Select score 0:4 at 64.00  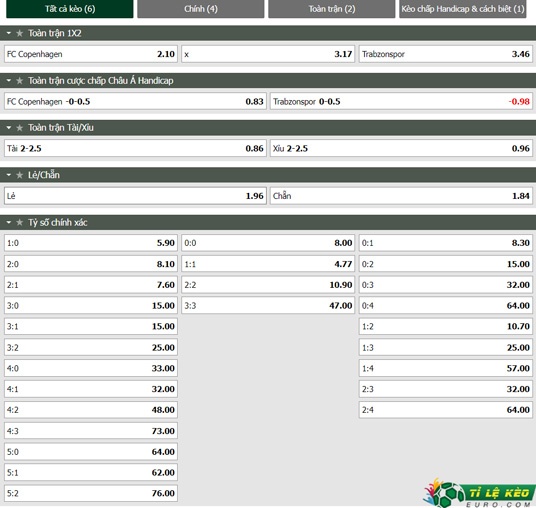tap(445, 306)
